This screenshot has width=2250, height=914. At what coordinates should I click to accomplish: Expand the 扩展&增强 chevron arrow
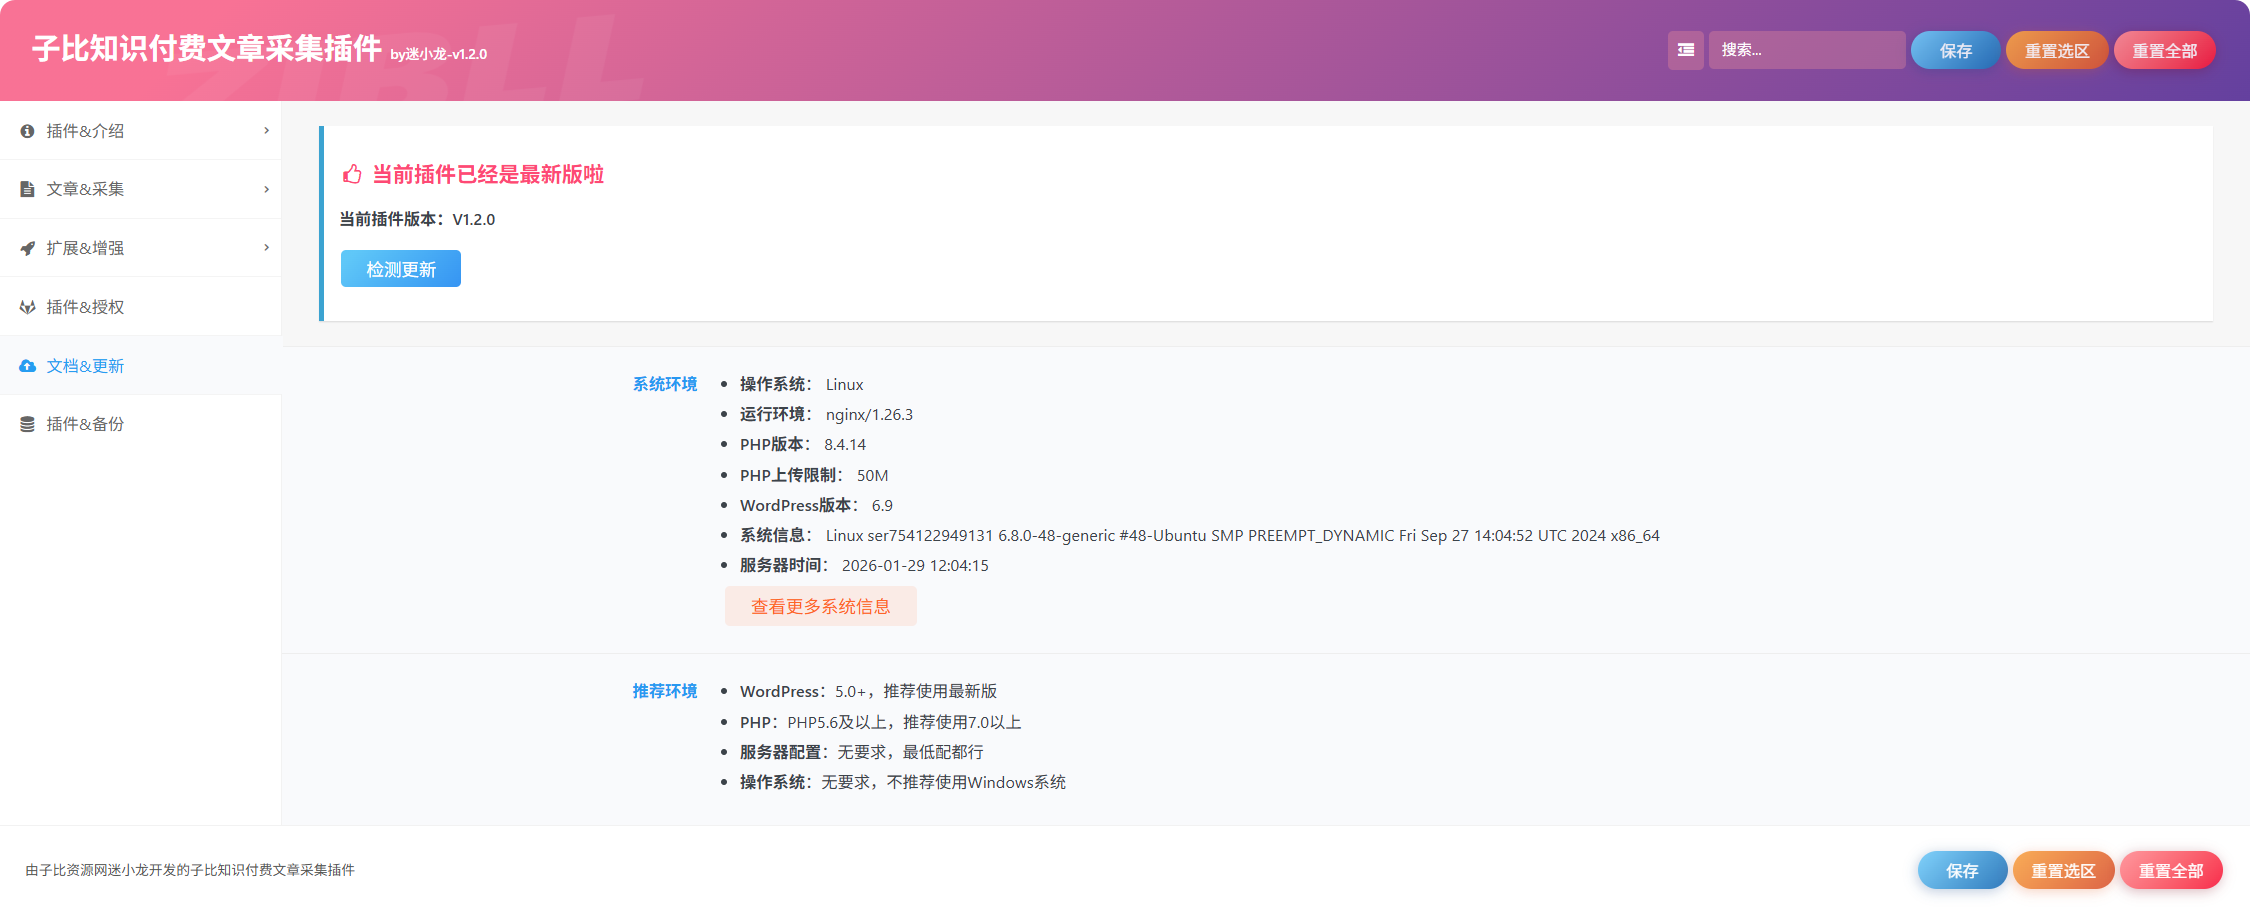(266, 247)
